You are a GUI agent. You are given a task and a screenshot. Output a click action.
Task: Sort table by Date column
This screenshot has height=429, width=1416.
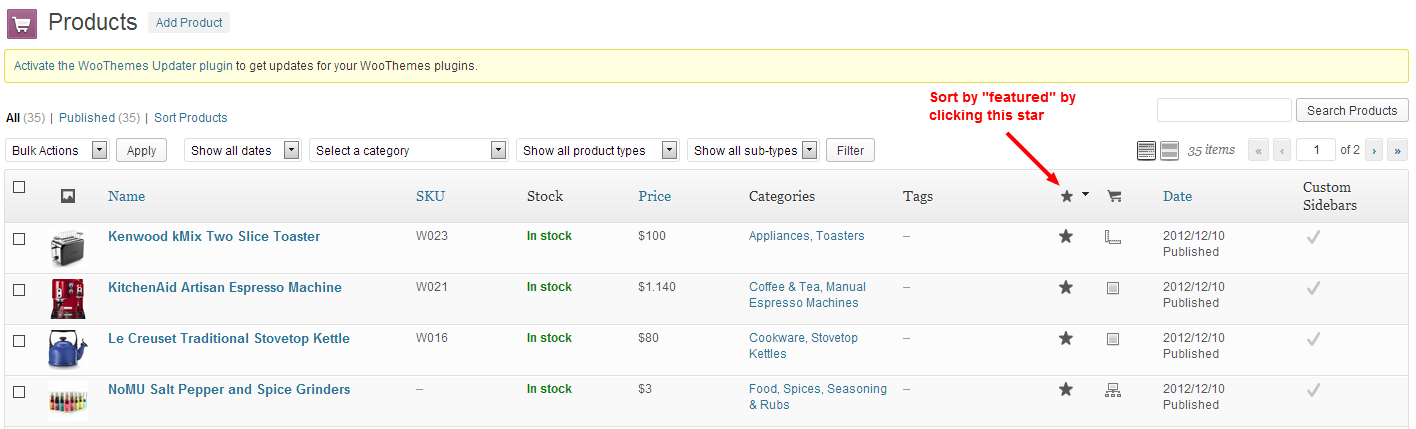(1177, 196)
